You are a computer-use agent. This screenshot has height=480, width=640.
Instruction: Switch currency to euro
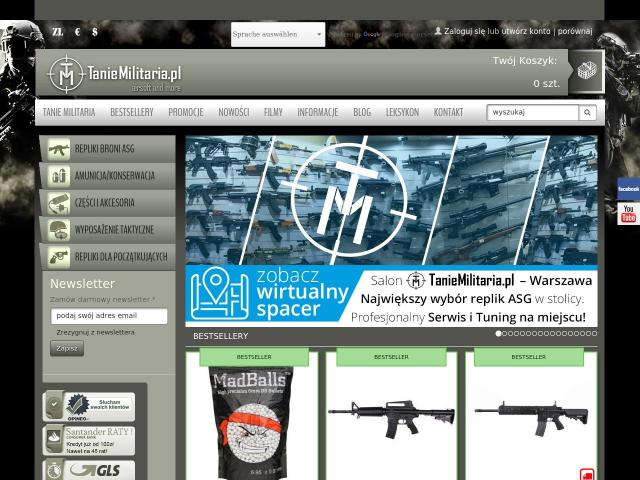[78, 32]
